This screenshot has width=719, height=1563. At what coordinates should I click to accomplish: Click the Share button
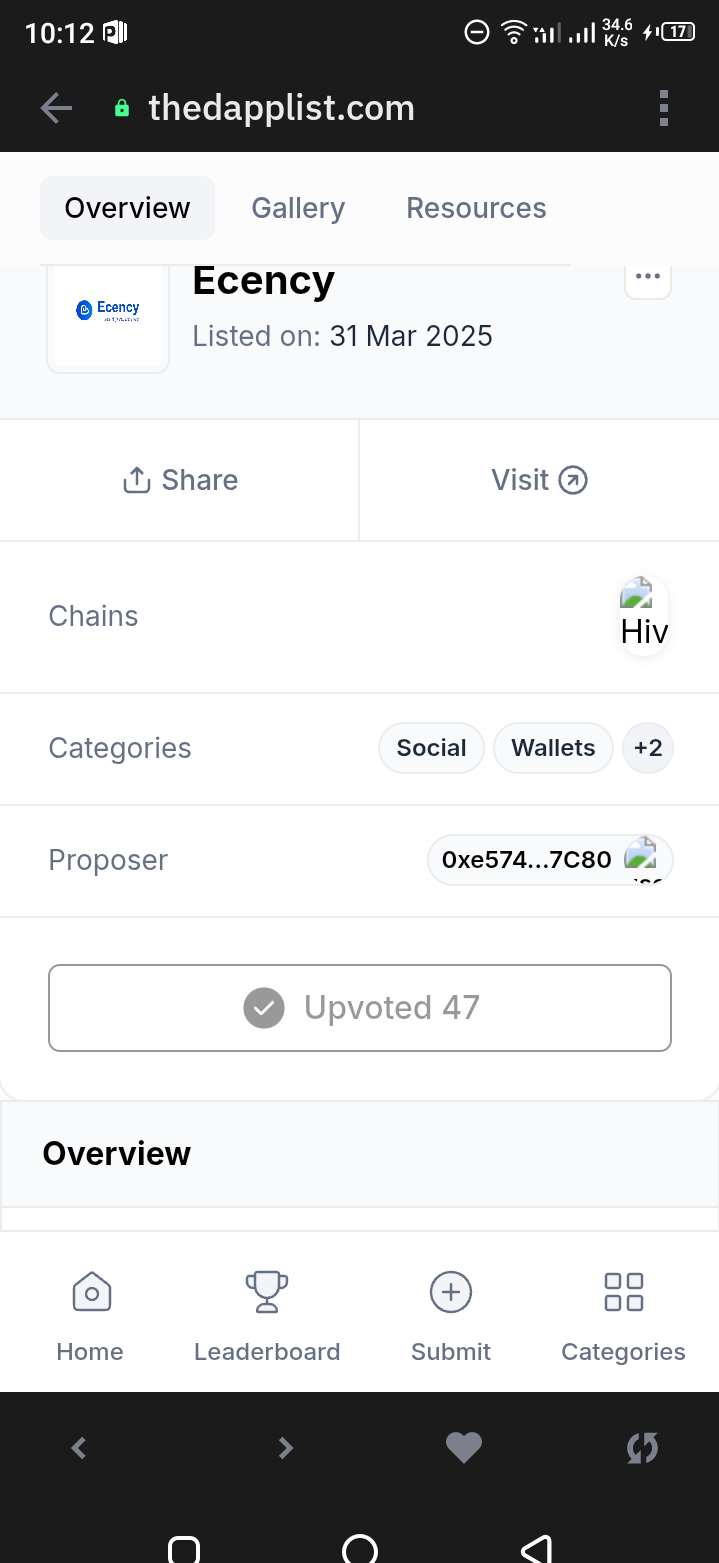(180, 480)
